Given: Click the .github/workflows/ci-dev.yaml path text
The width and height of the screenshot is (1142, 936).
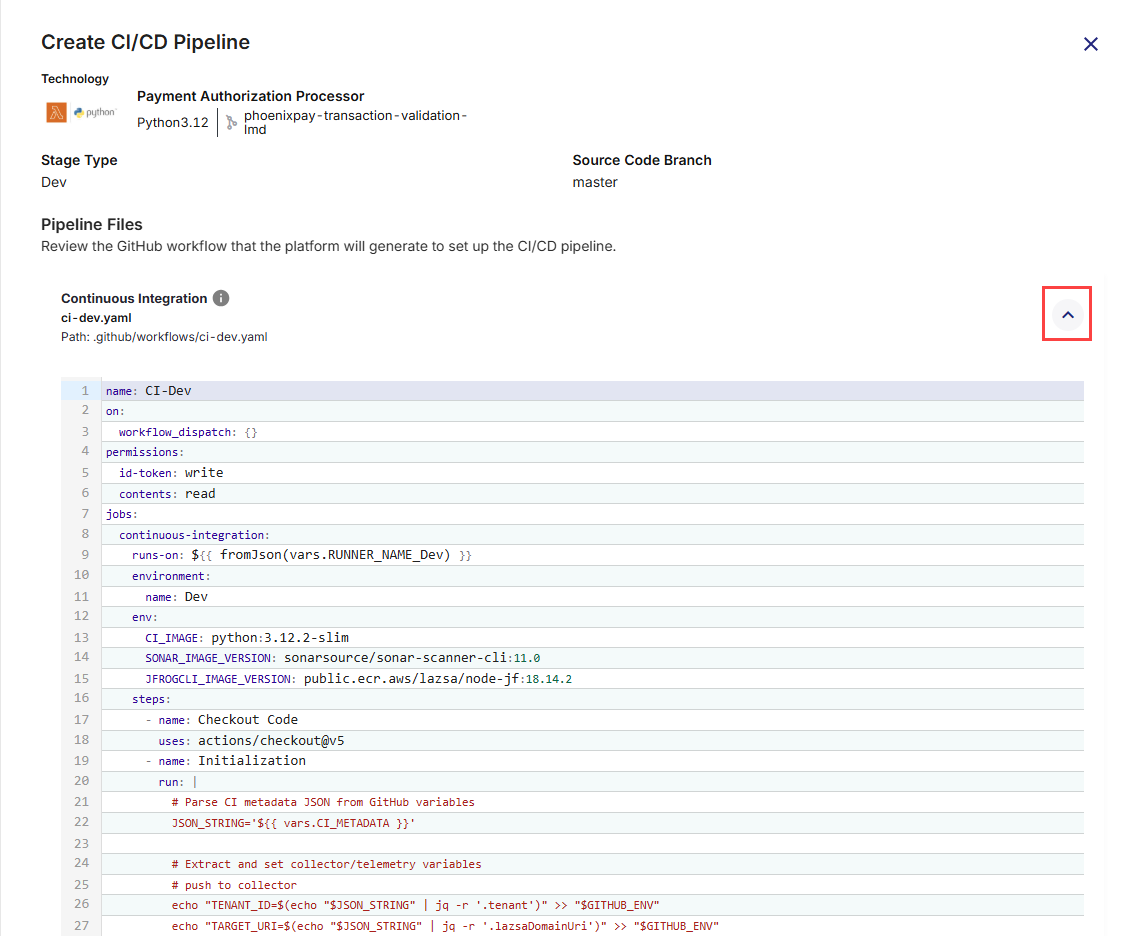Looking at the screenshot, I should click(164, 337).
